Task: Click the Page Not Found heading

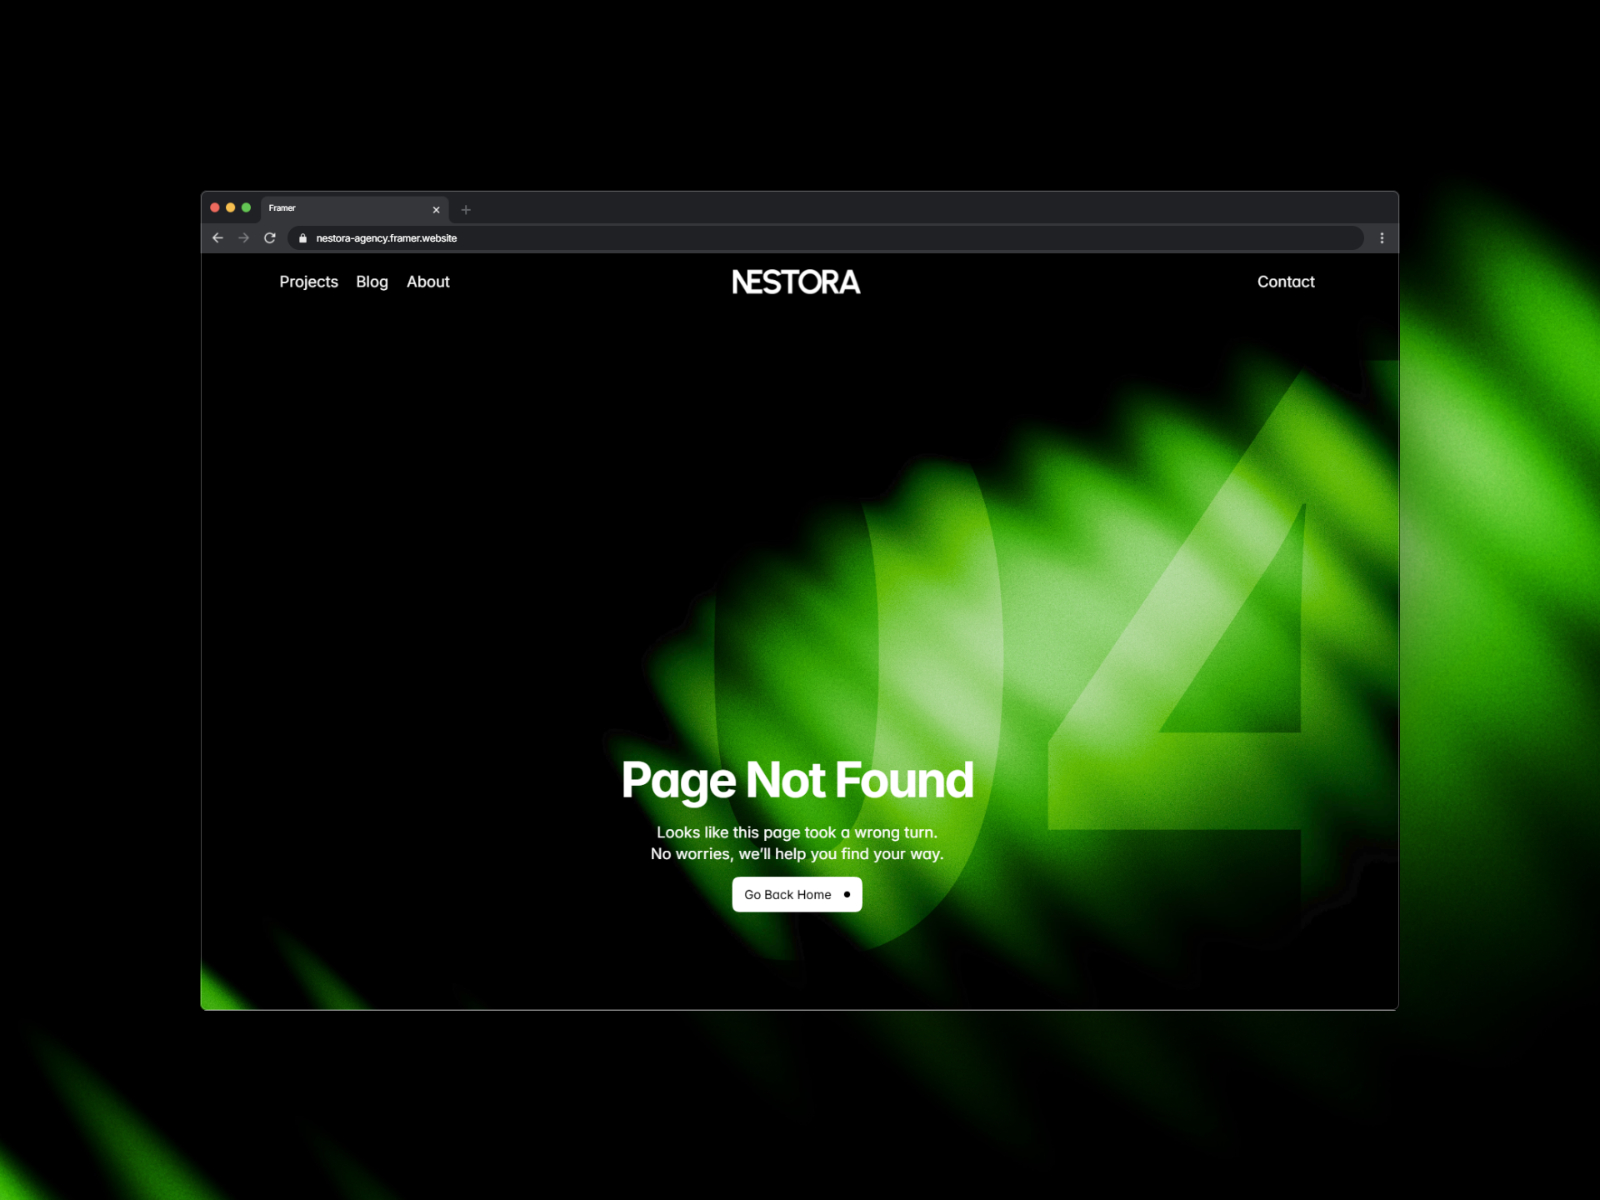Action: pos(797,781)
